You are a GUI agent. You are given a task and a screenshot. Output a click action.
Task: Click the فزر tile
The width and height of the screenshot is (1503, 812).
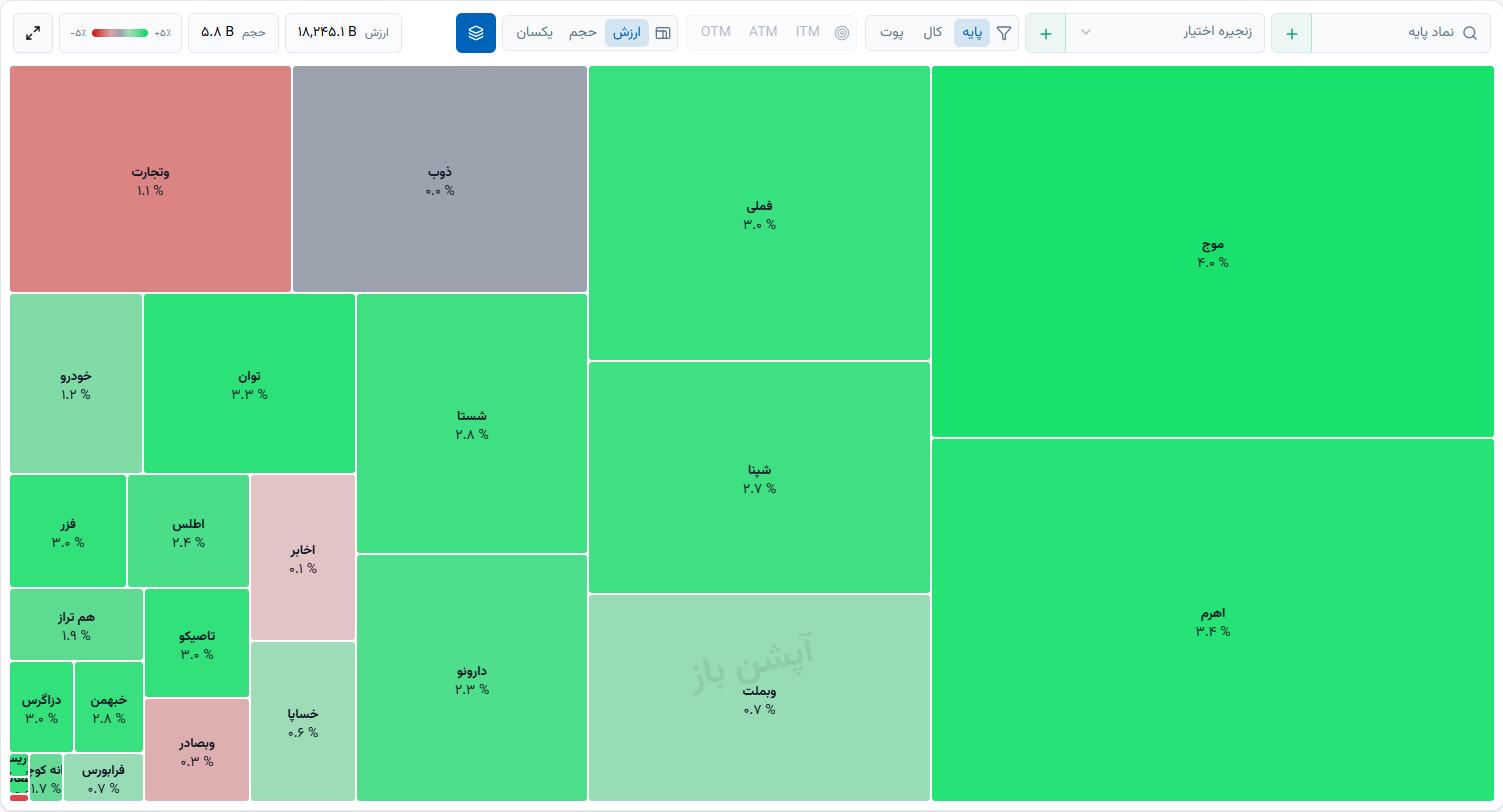[68, 531]
